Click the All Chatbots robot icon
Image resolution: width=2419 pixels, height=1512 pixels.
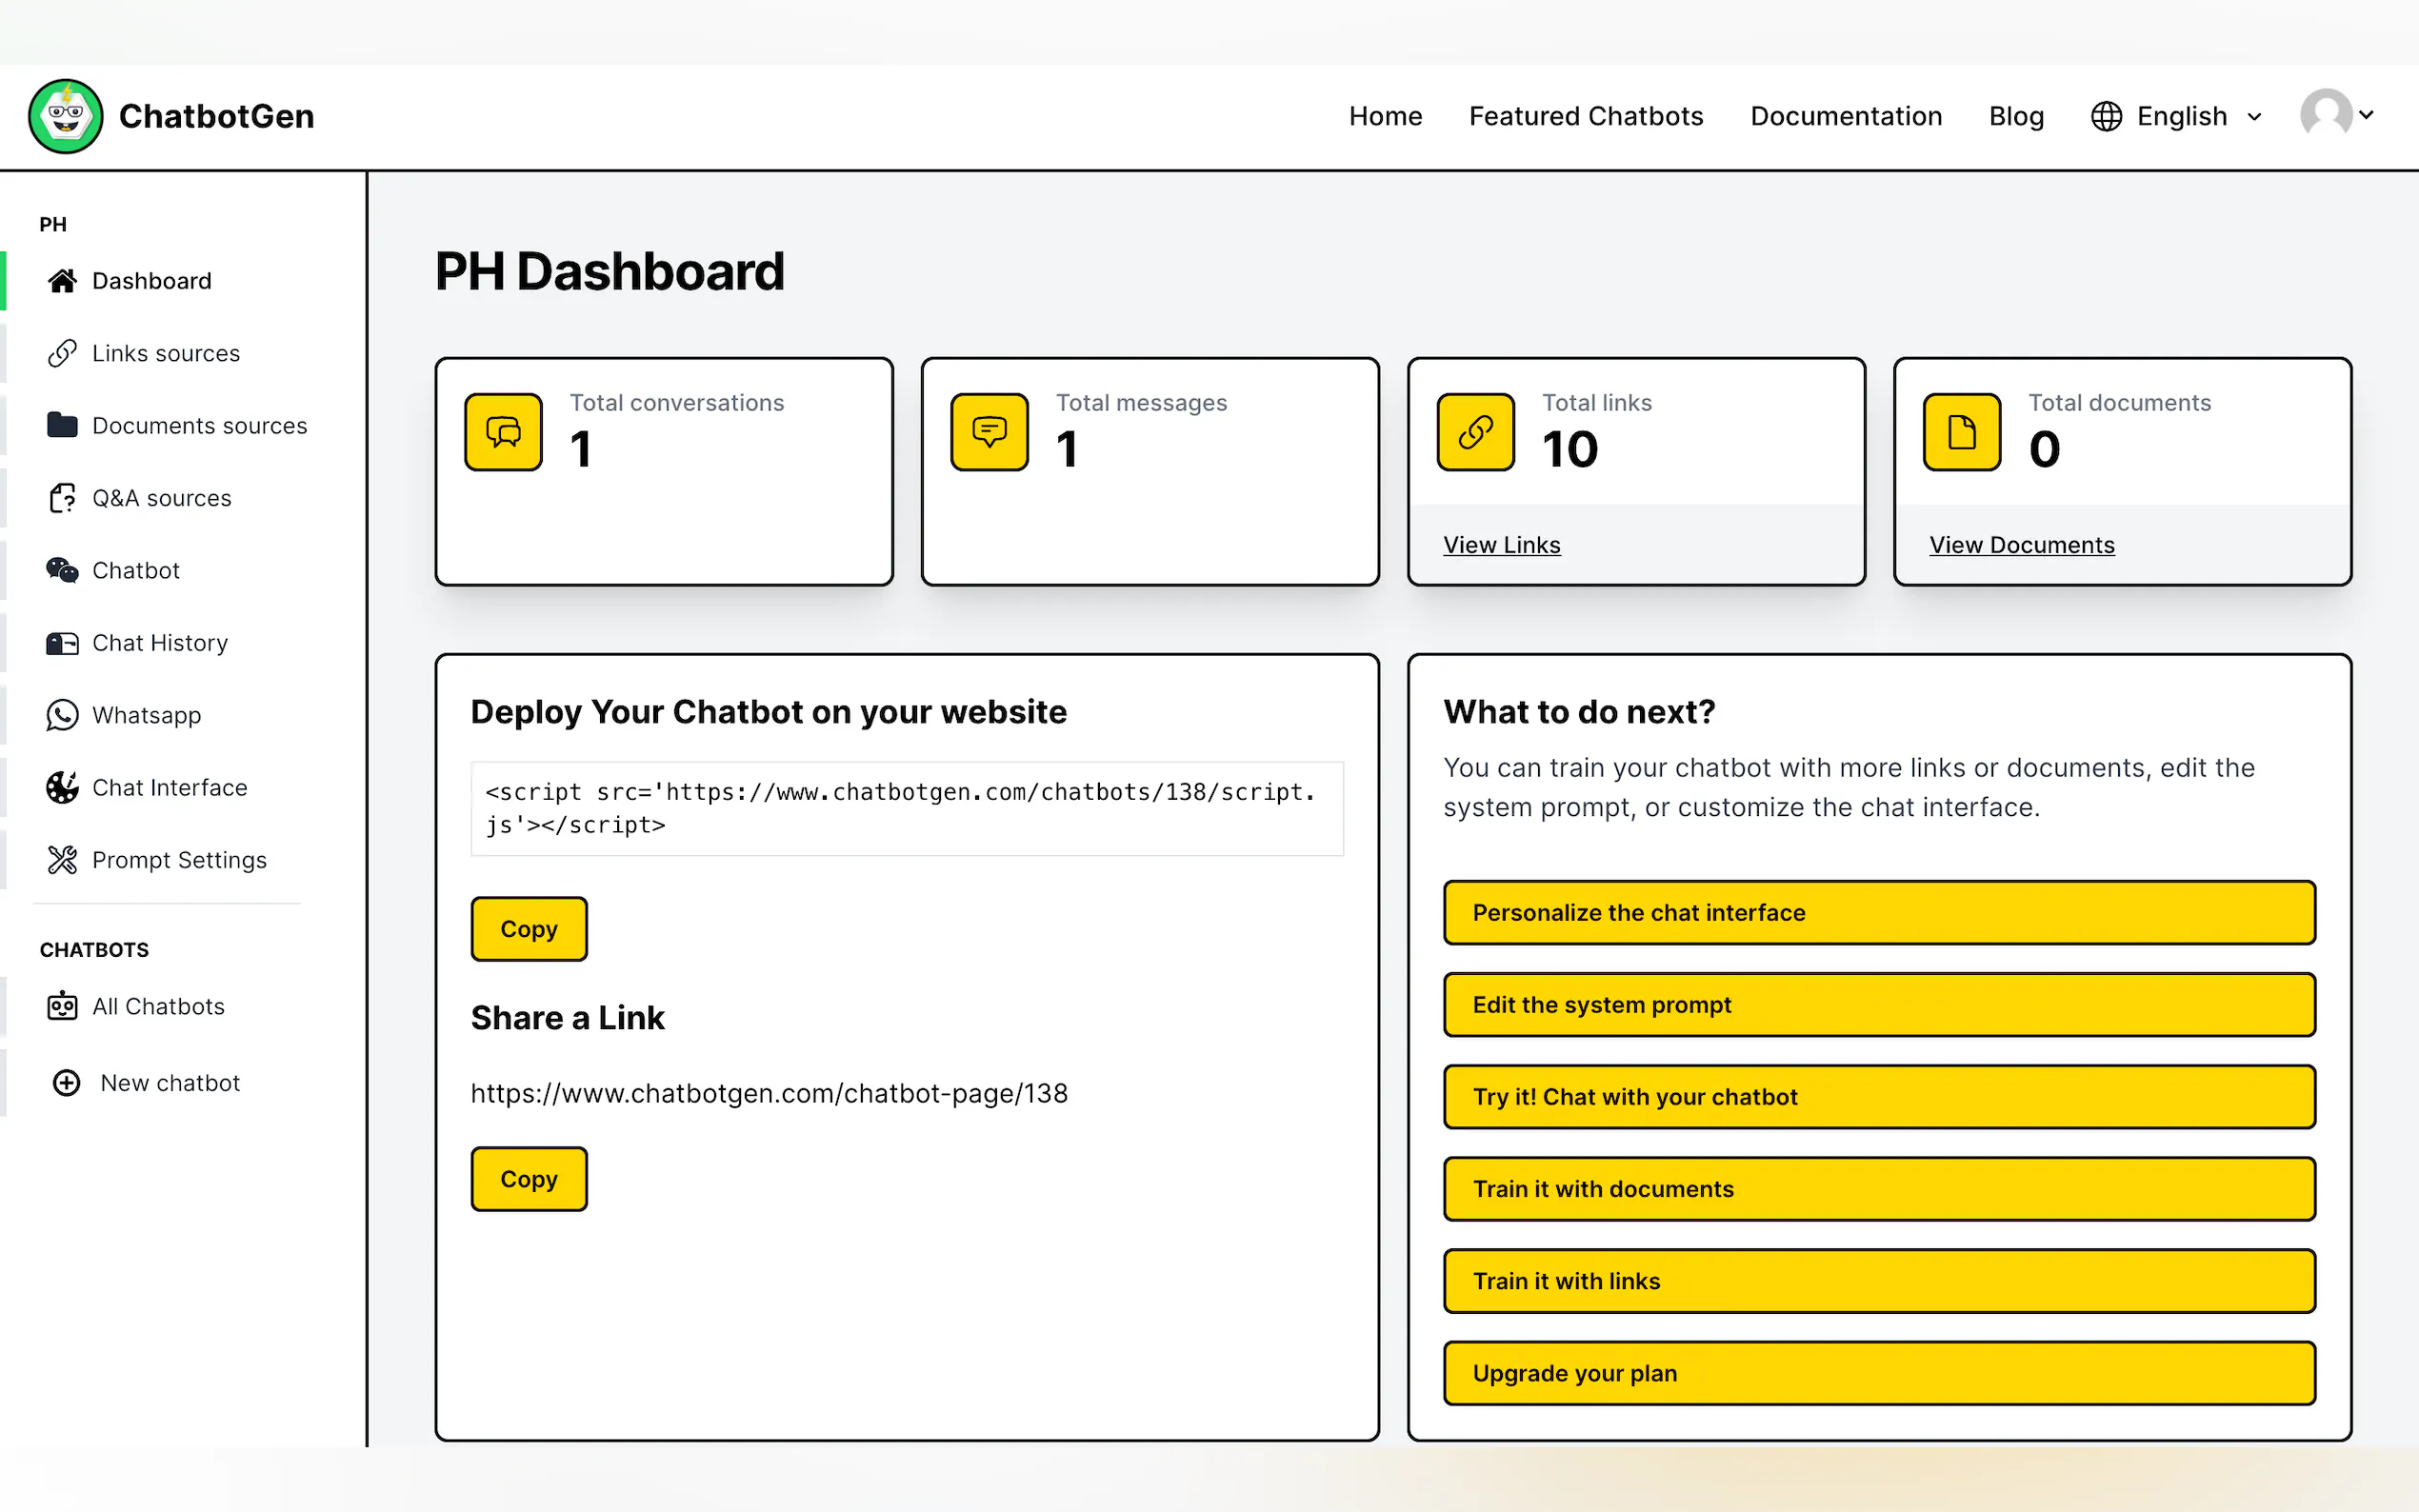(62, 1006)
